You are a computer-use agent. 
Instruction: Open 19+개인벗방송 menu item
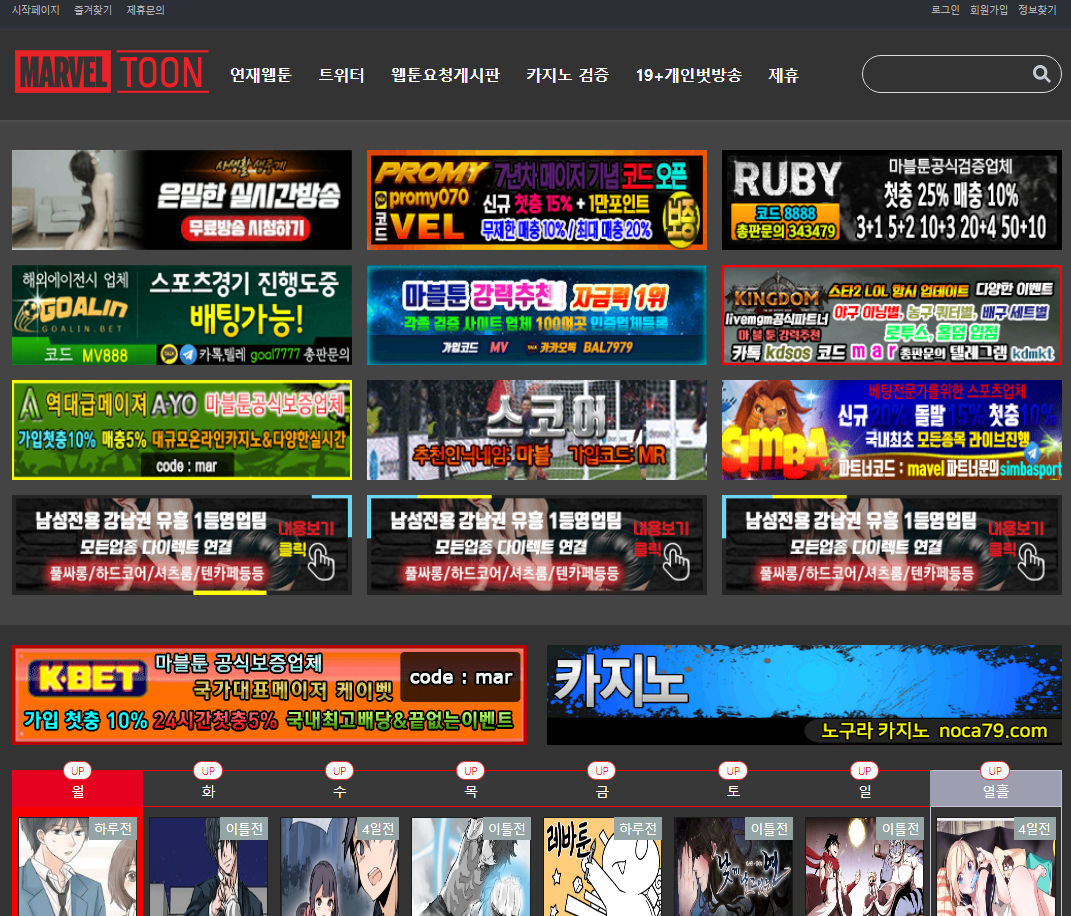(688, 74)
